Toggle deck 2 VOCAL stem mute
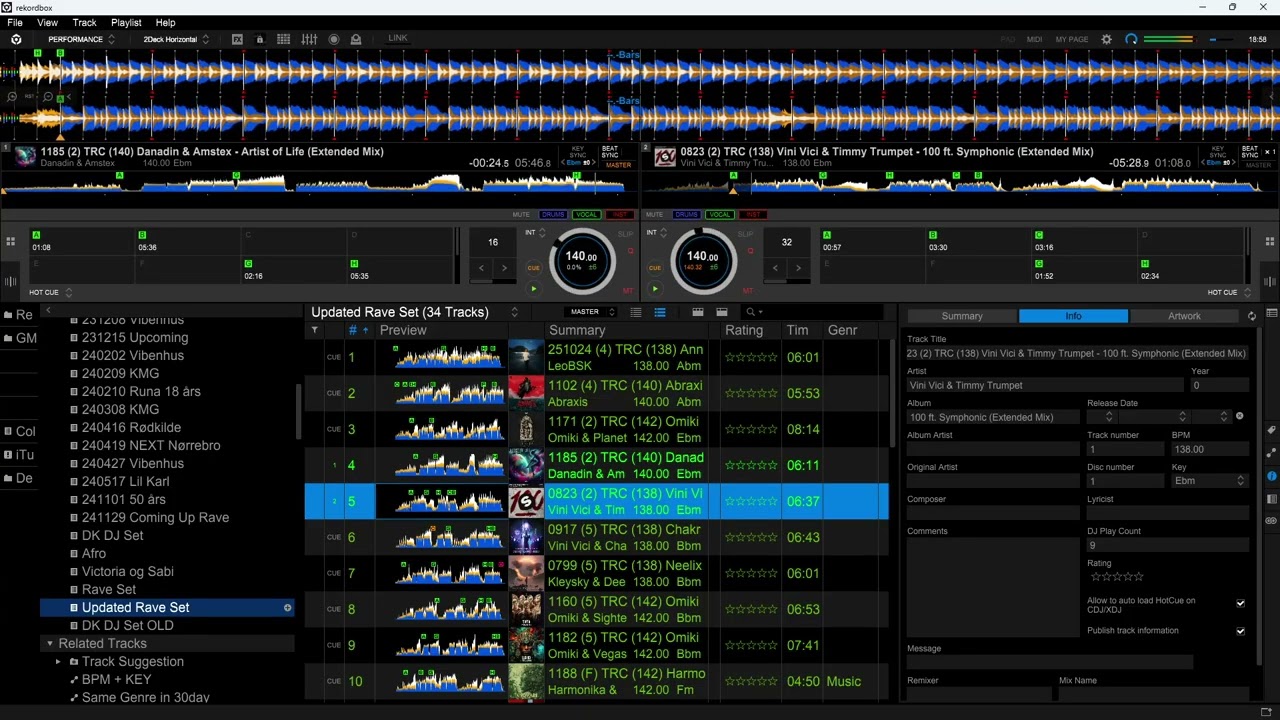This screenshot has height=720, width=1280. tap(720, 214)
